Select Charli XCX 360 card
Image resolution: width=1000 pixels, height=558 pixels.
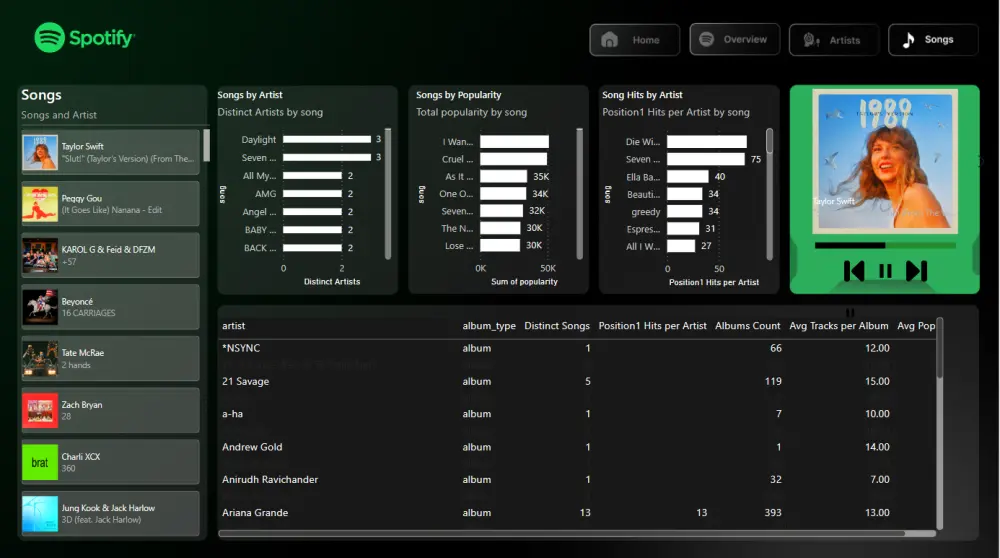[111, 462]
